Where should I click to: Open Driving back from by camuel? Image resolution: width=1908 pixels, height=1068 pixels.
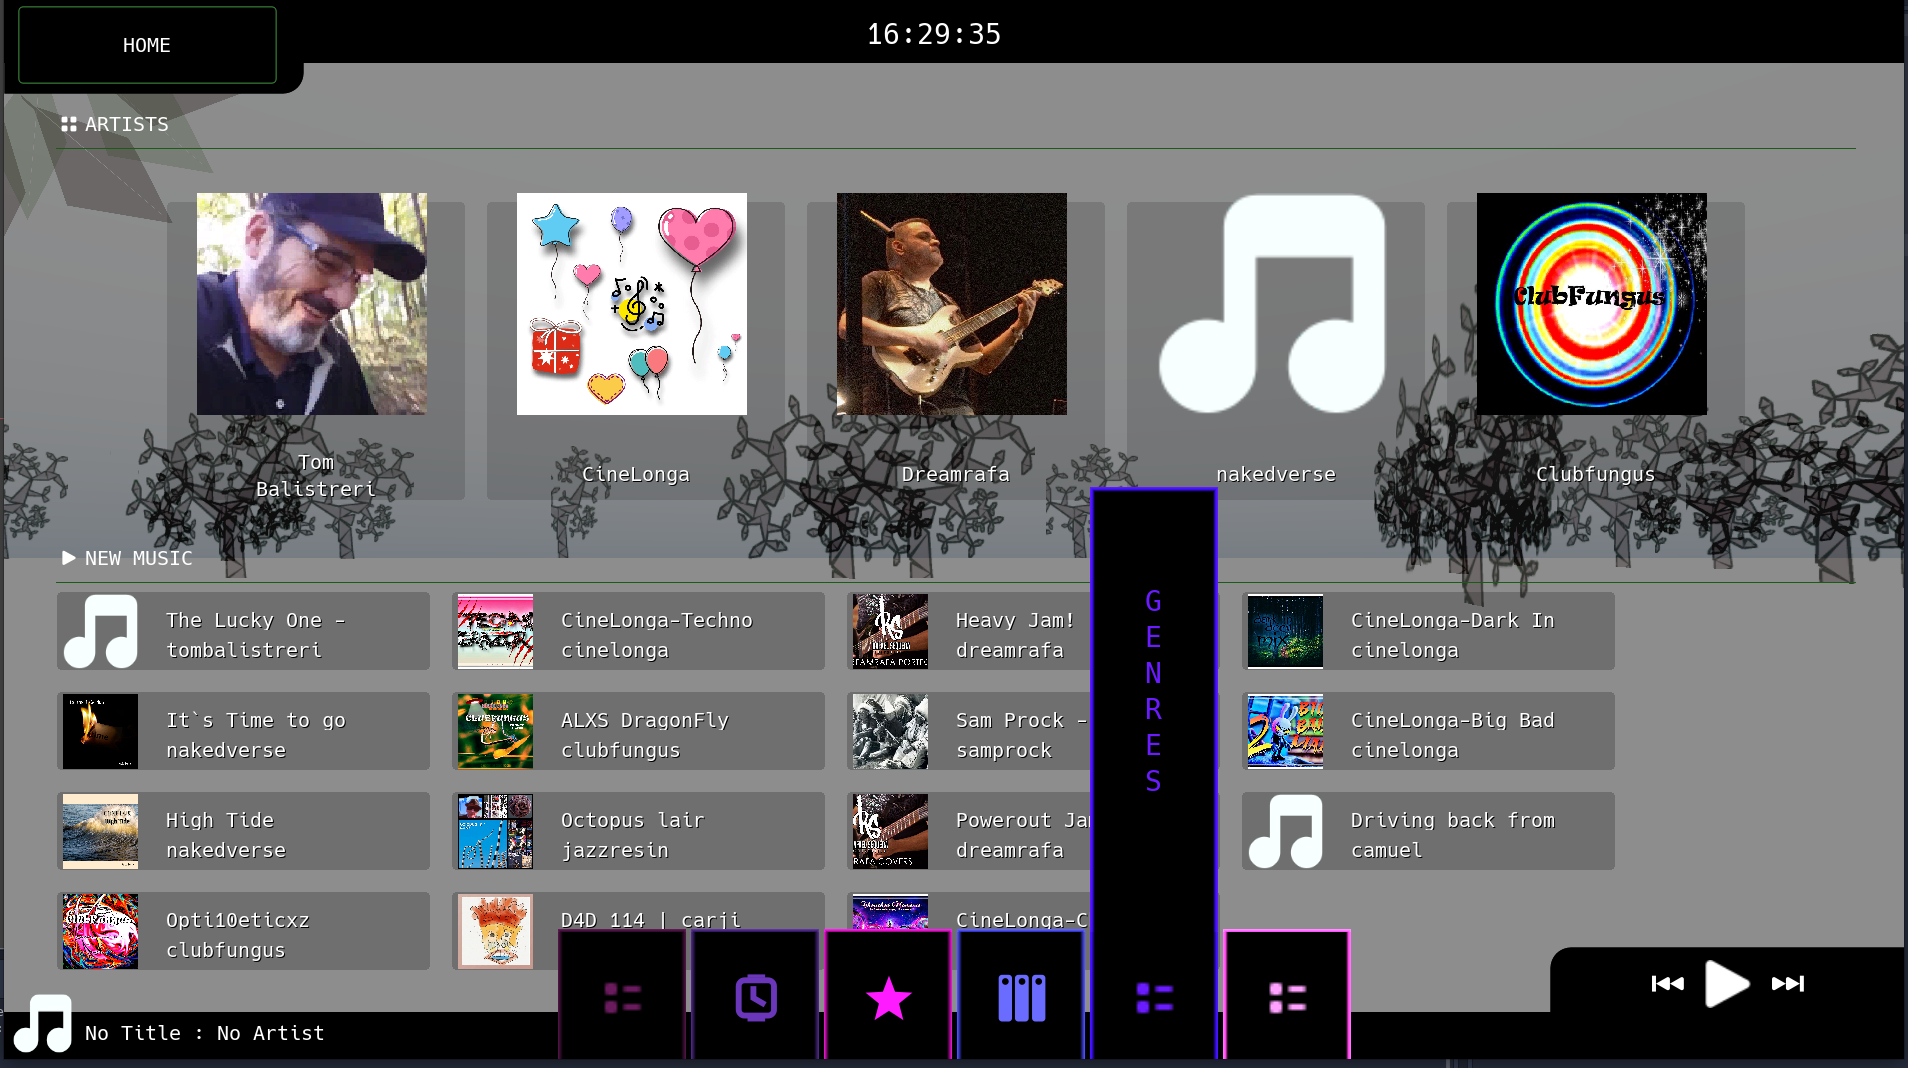[x=1428, y=832]
